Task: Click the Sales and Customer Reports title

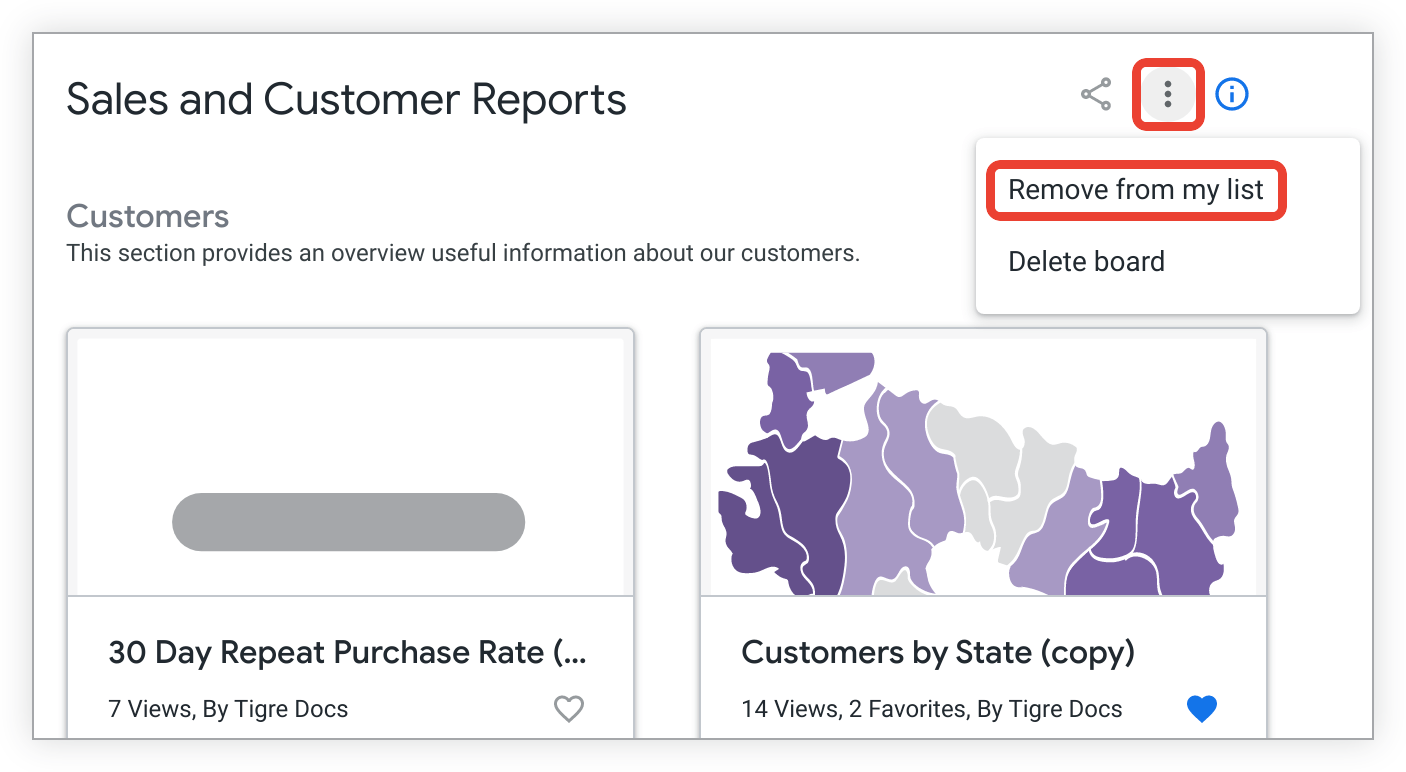Action: pos(345,99)
